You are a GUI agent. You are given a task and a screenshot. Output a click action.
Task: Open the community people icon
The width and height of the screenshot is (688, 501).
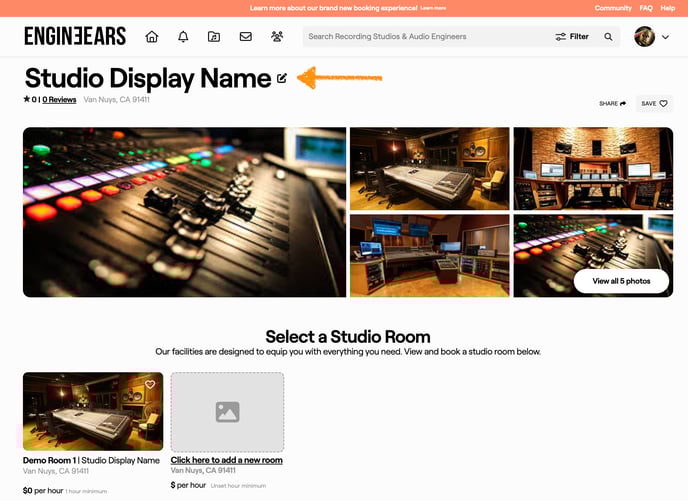tap(277, 37)
